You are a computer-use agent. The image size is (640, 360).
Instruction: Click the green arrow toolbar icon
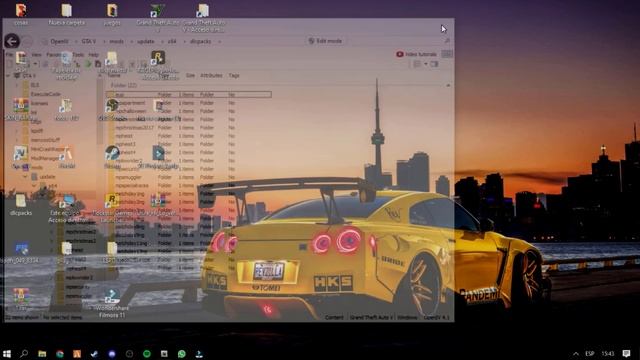88,64
